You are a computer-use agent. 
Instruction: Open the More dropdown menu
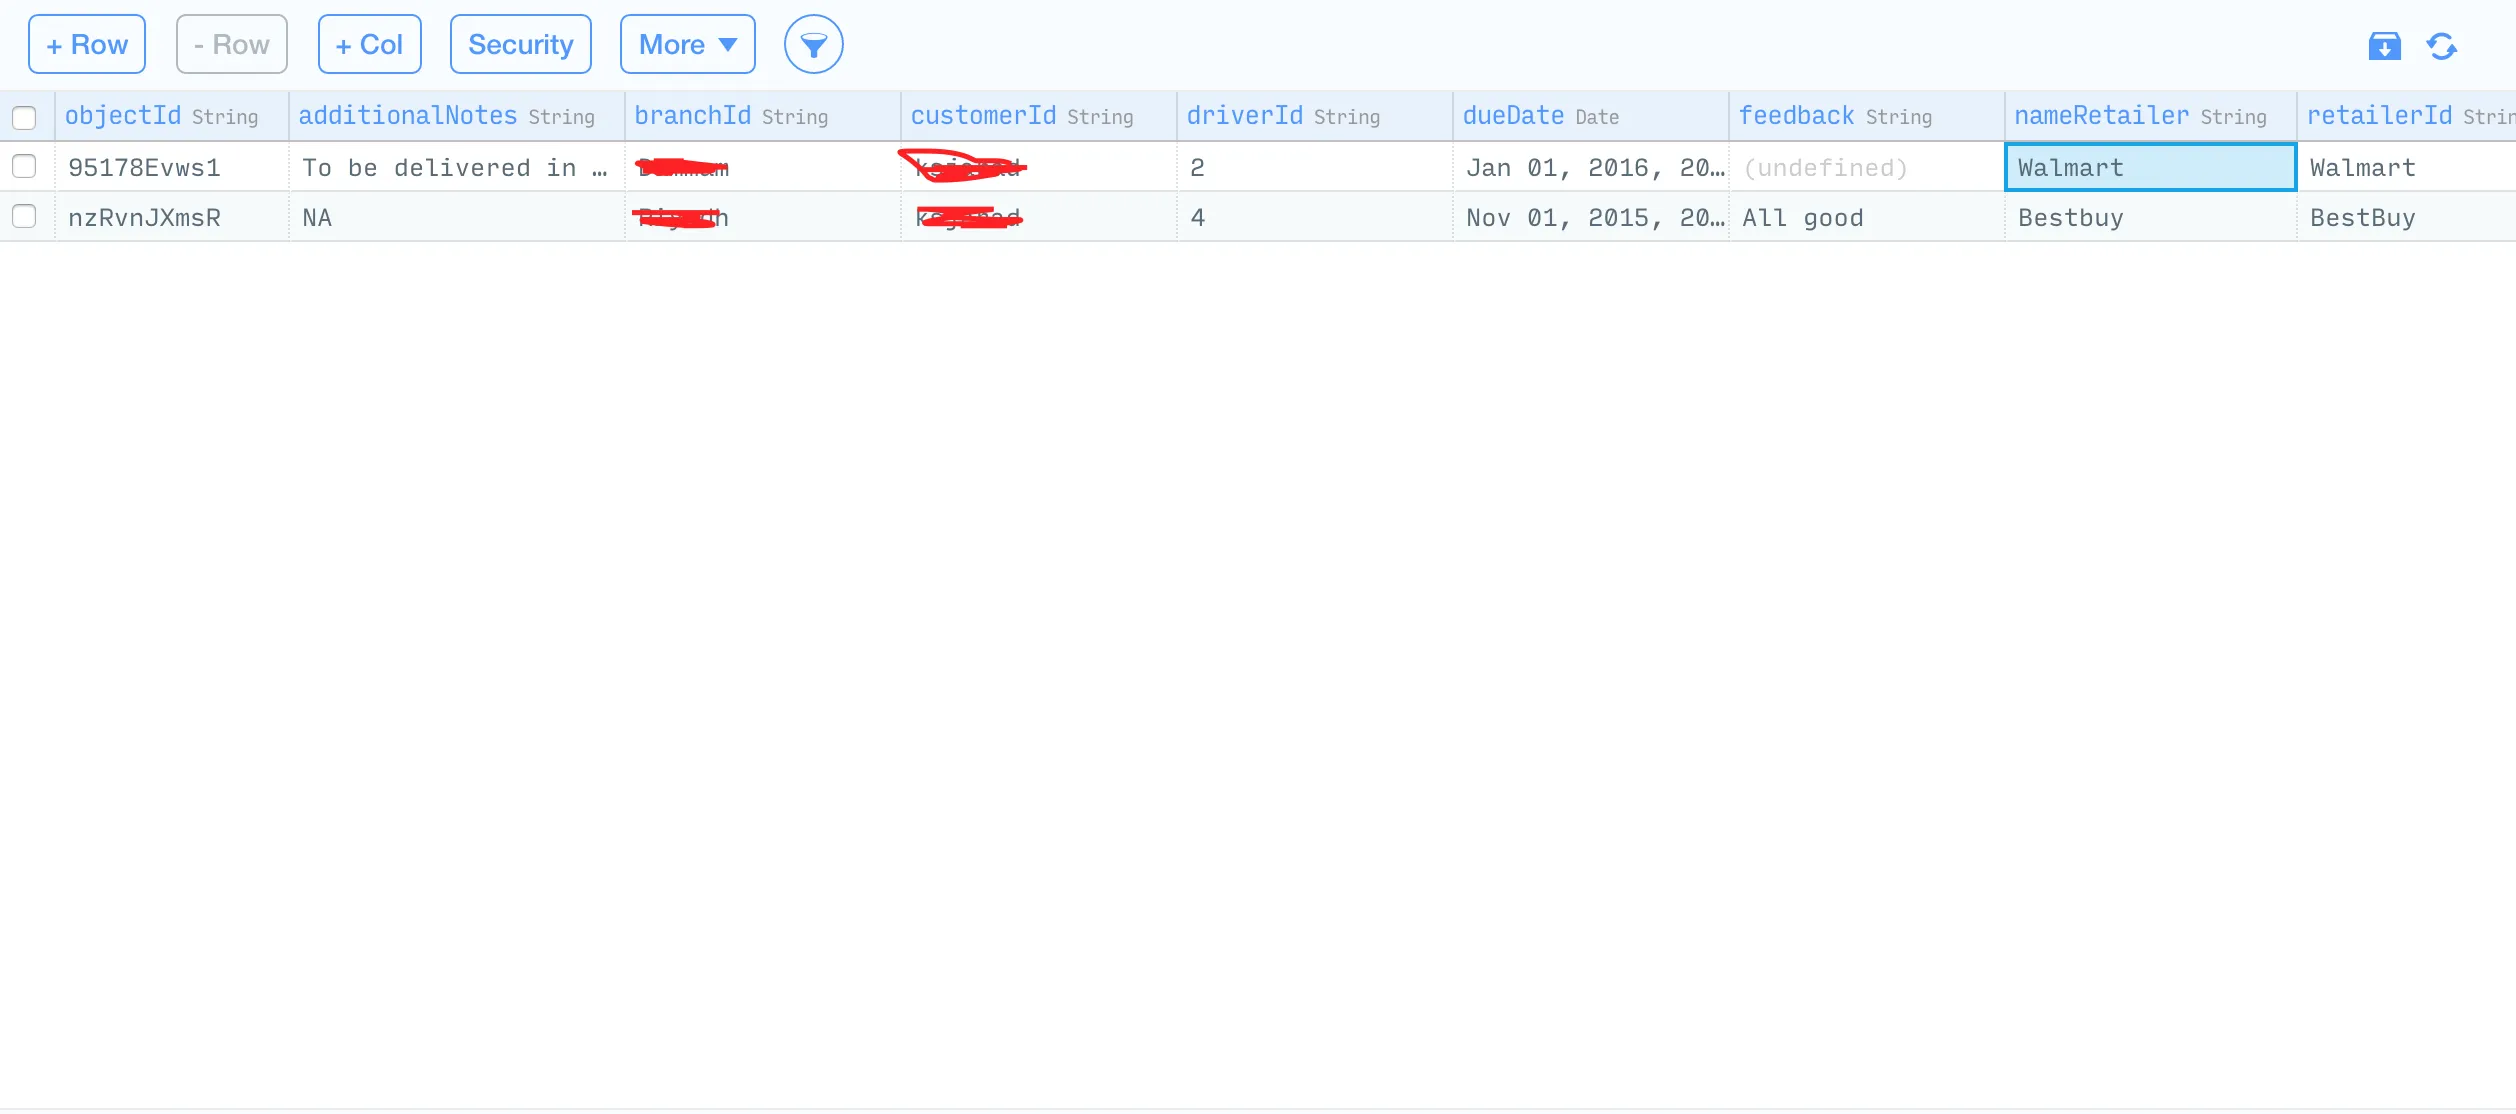pyautogui.click(x=687, y=45)
